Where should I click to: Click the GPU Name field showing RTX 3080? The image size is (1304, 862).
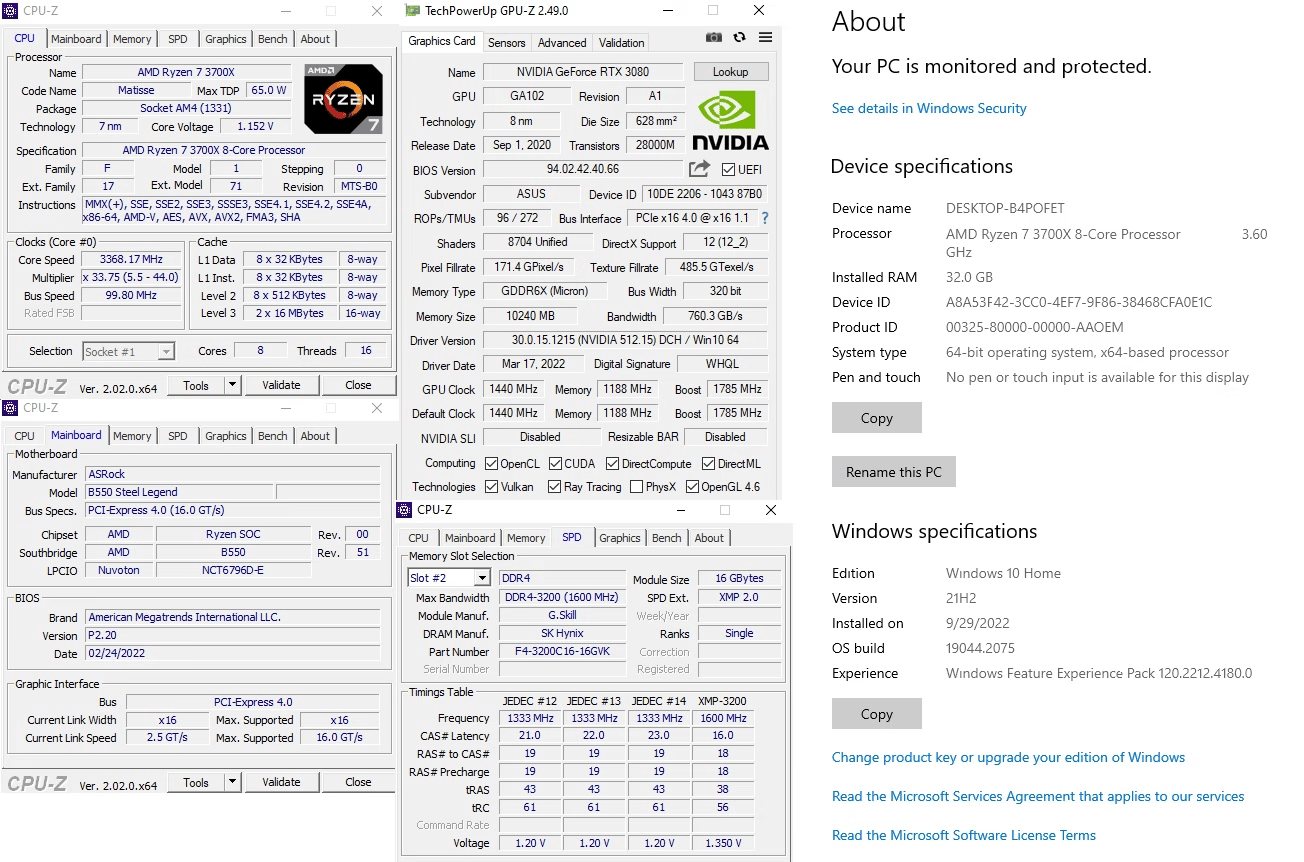click(x=582, y=72)
